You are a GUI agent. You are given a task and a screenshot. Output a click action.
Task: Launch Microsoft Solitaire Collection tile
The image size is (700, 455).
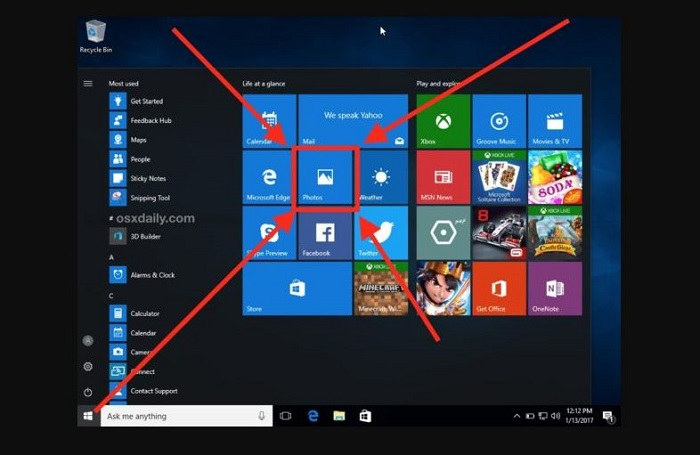(499, 177)
